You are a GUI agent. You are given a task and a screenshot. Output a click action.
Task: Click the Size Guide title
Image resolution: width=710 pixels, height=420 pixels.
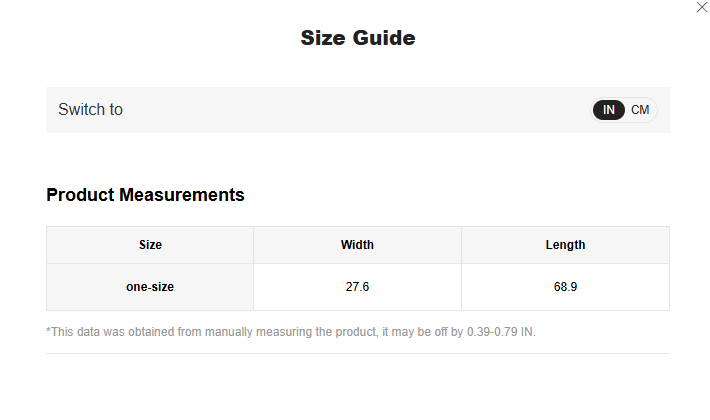pyautogui.click(x=357, y=39)
